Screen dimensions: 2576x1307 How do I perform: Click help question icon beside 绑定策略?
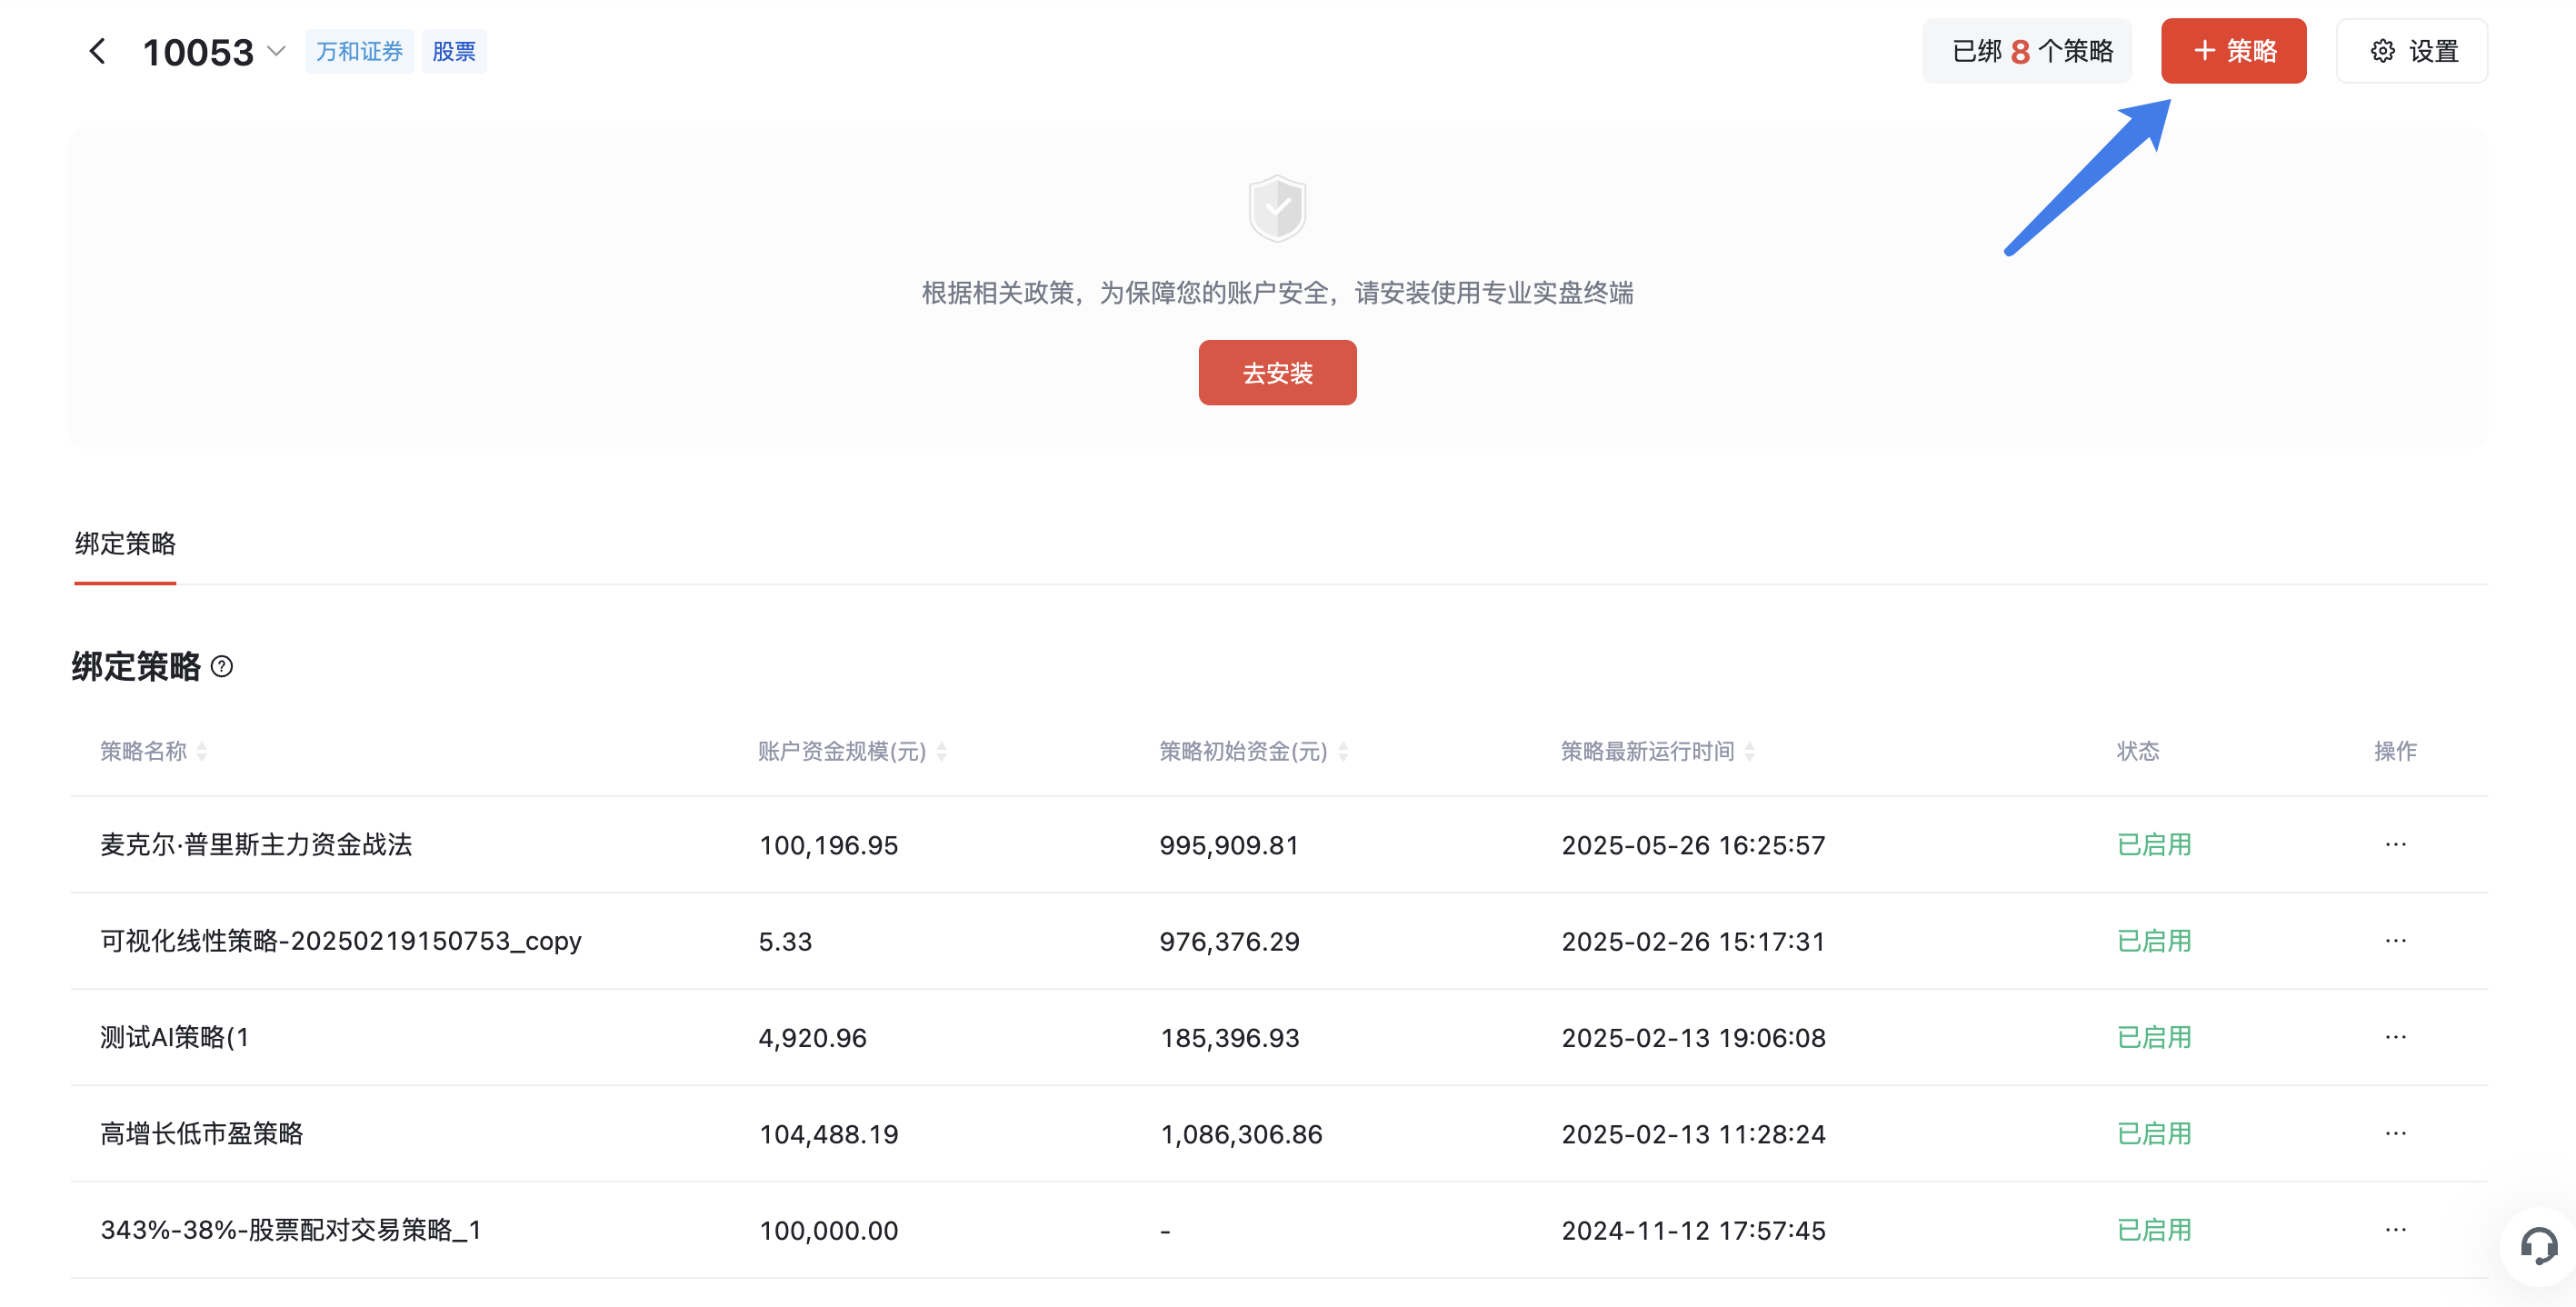point(222,666)
